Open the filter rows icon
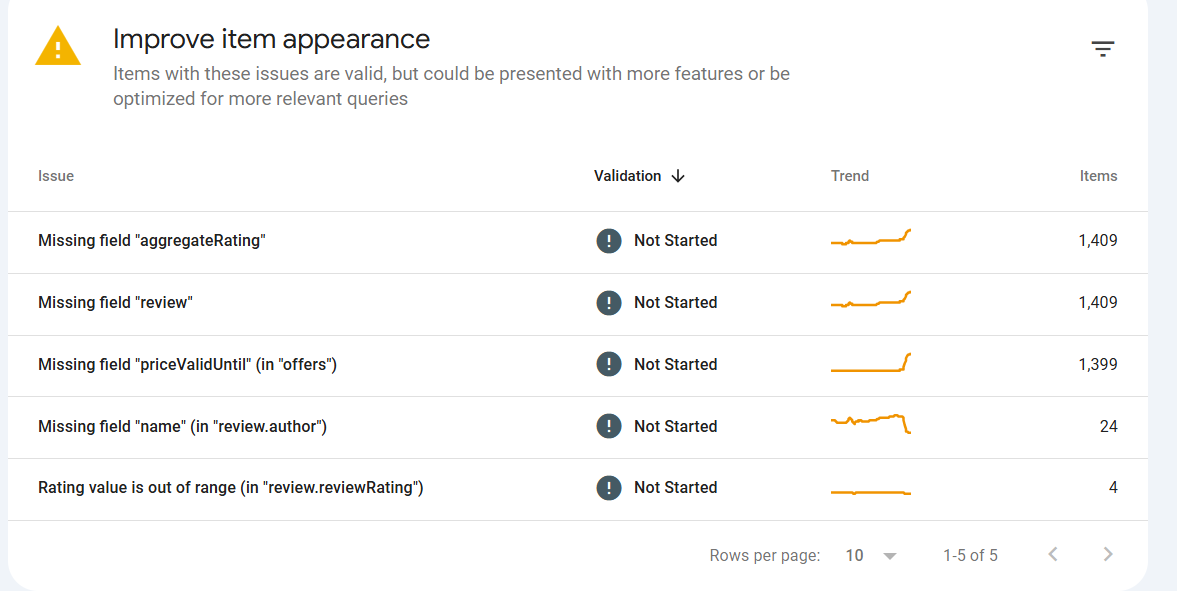 point(1102,50)
